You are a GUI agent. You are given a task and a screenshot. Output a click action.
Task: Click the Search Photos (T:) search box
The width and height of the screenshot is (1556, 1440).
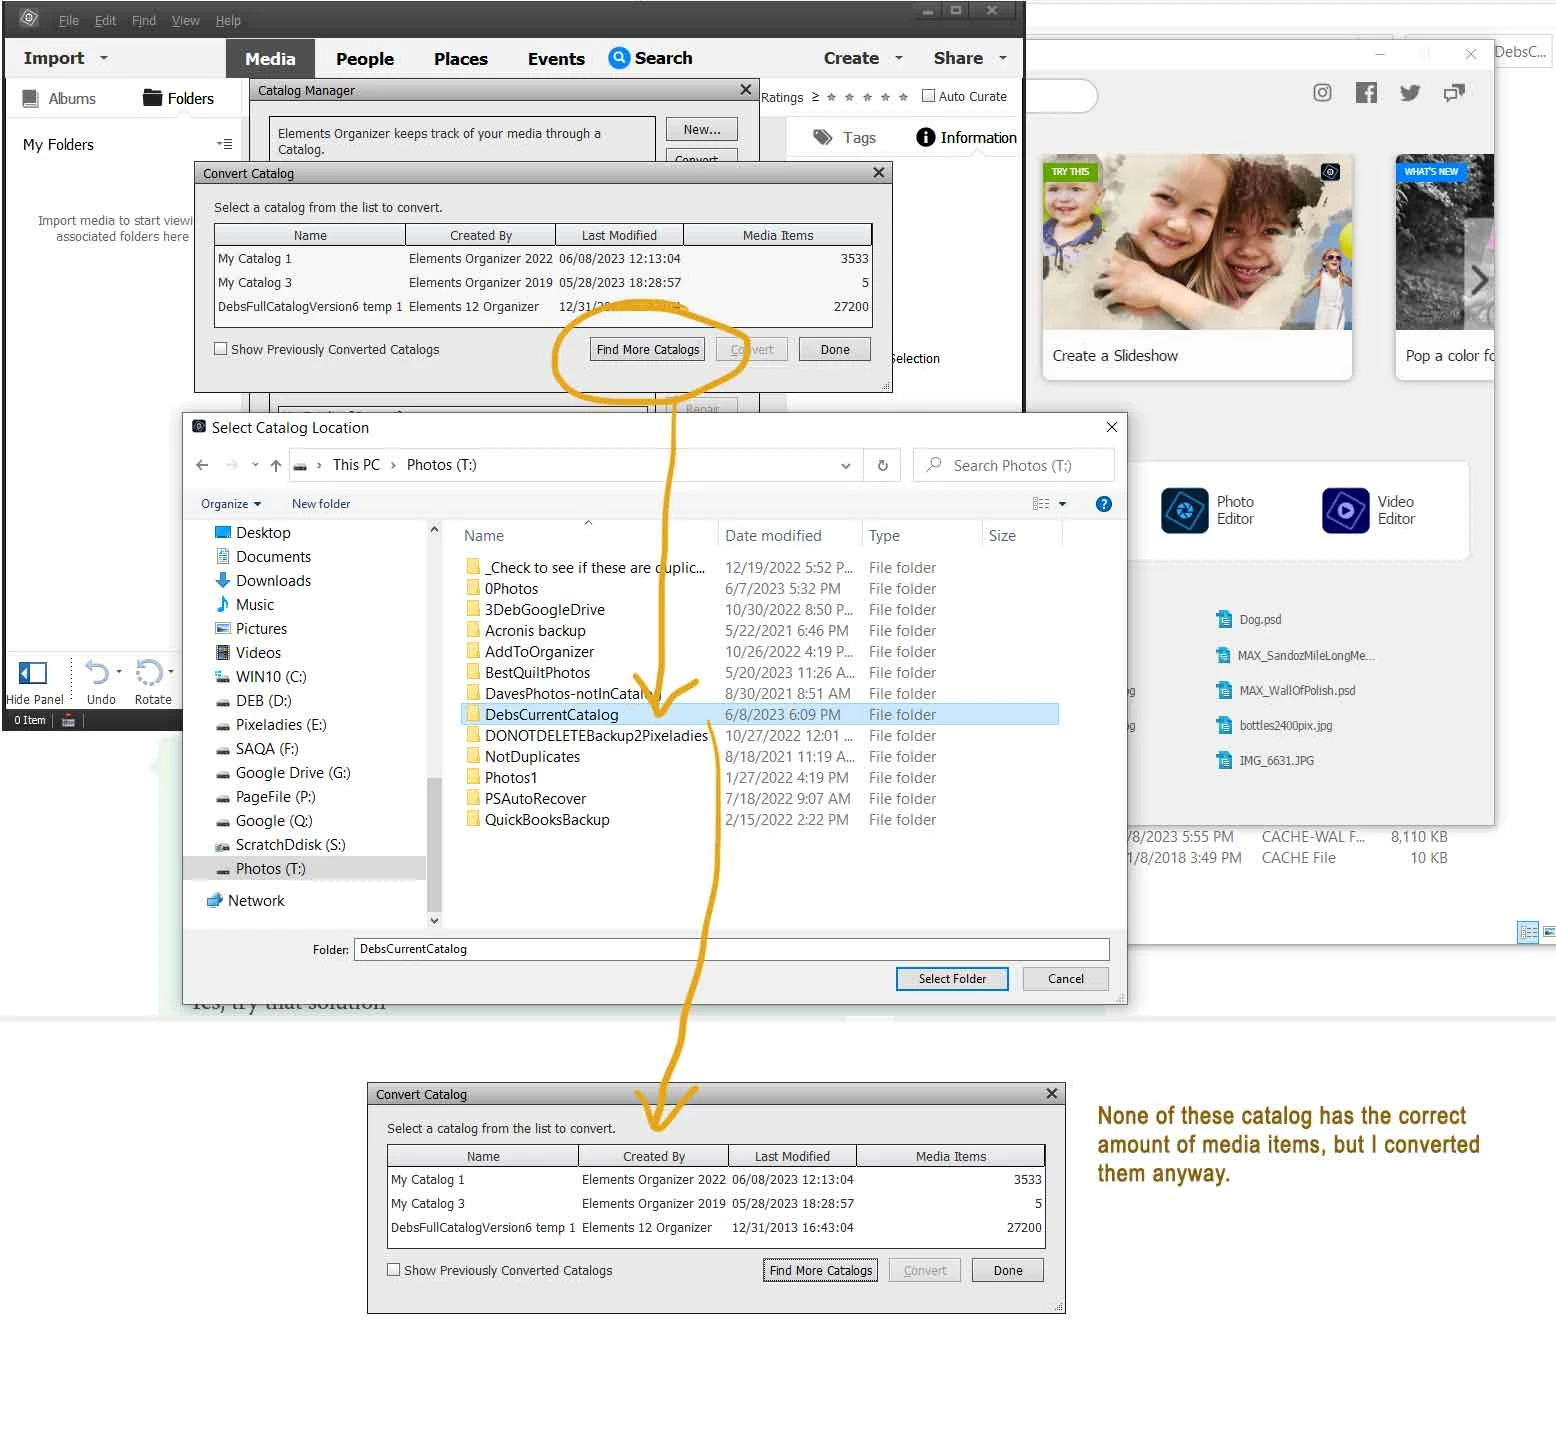(1014, 465)
